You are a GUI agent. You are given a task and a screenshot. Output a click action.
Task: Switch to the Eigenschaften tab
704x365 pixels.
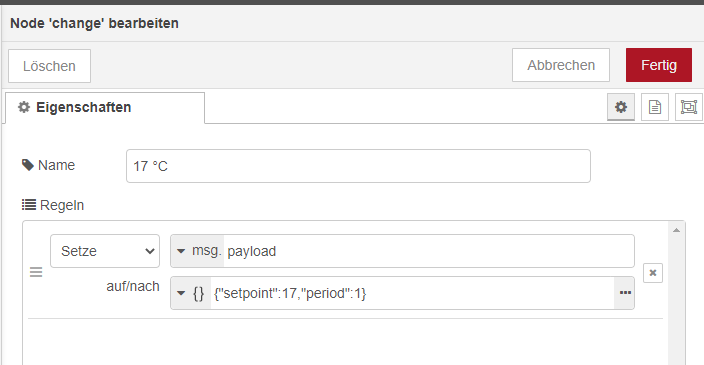click(105, 108)
